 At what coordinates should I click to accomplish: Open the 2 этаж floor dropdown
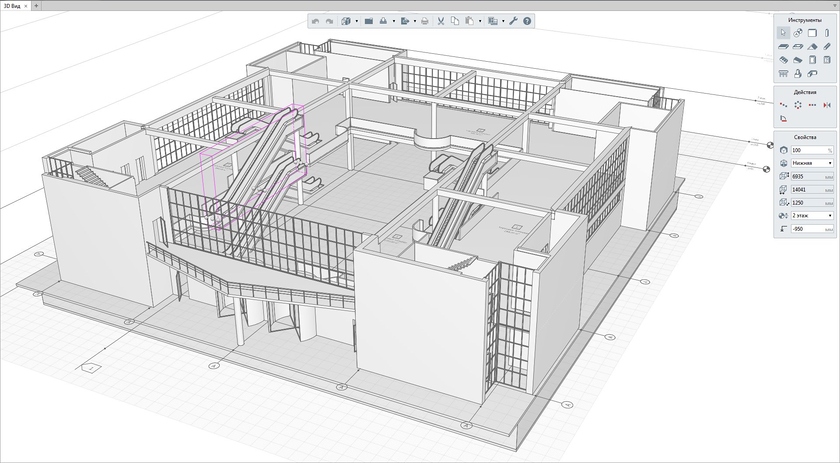tap(813, 215)
